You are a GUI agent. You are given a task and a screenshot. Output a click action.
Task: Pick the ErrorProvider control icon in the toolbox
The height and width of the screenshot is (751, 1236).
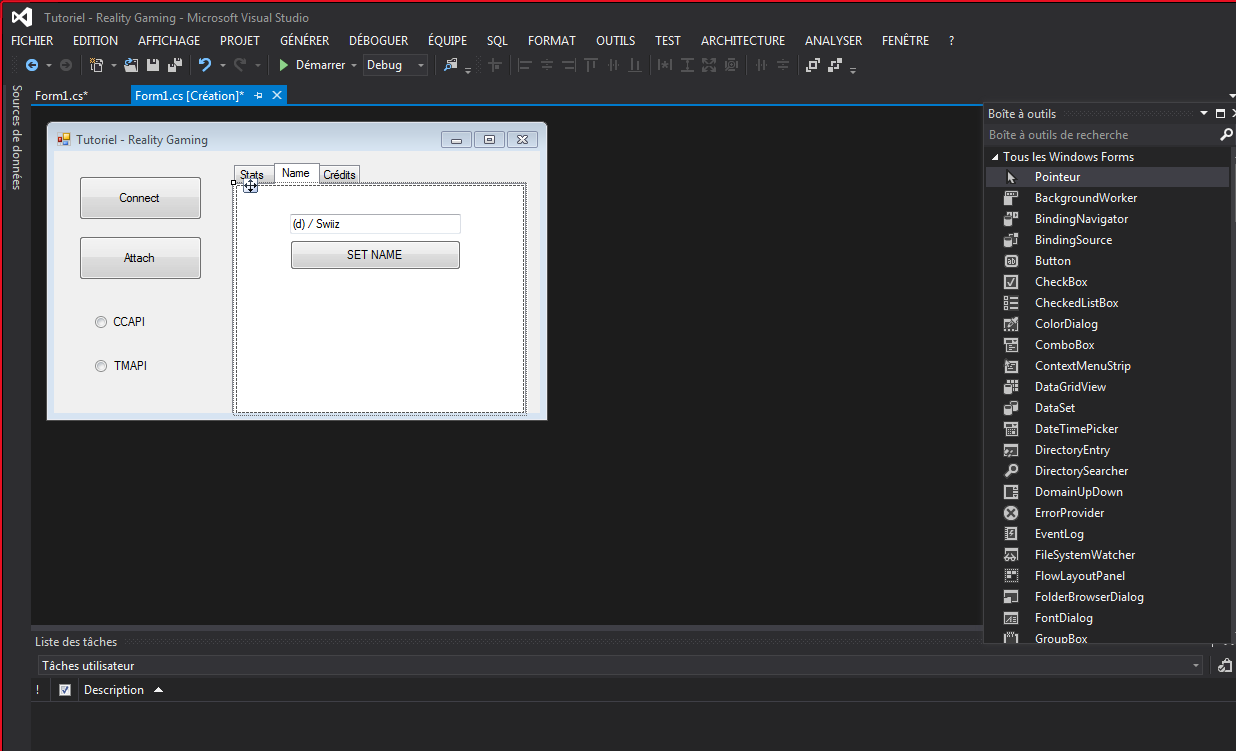pyautogui.click(x=1011, y=513)
